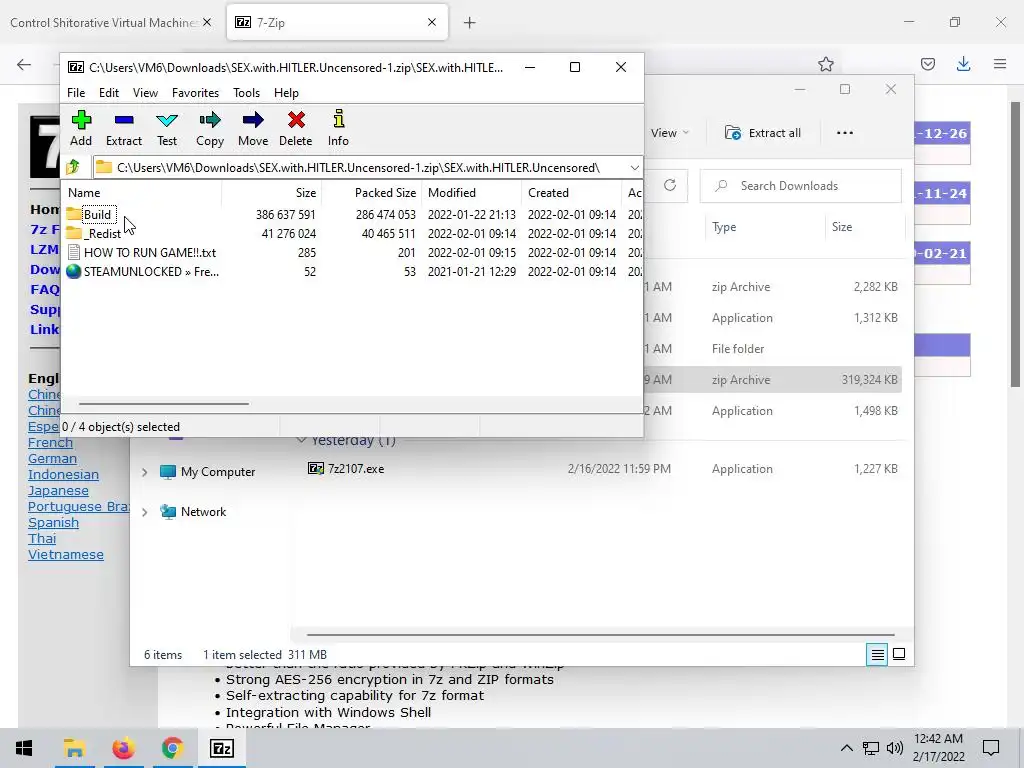Launch Chrome from the taskbar
Screen dimensions: 1024x768
click(172, 748)
